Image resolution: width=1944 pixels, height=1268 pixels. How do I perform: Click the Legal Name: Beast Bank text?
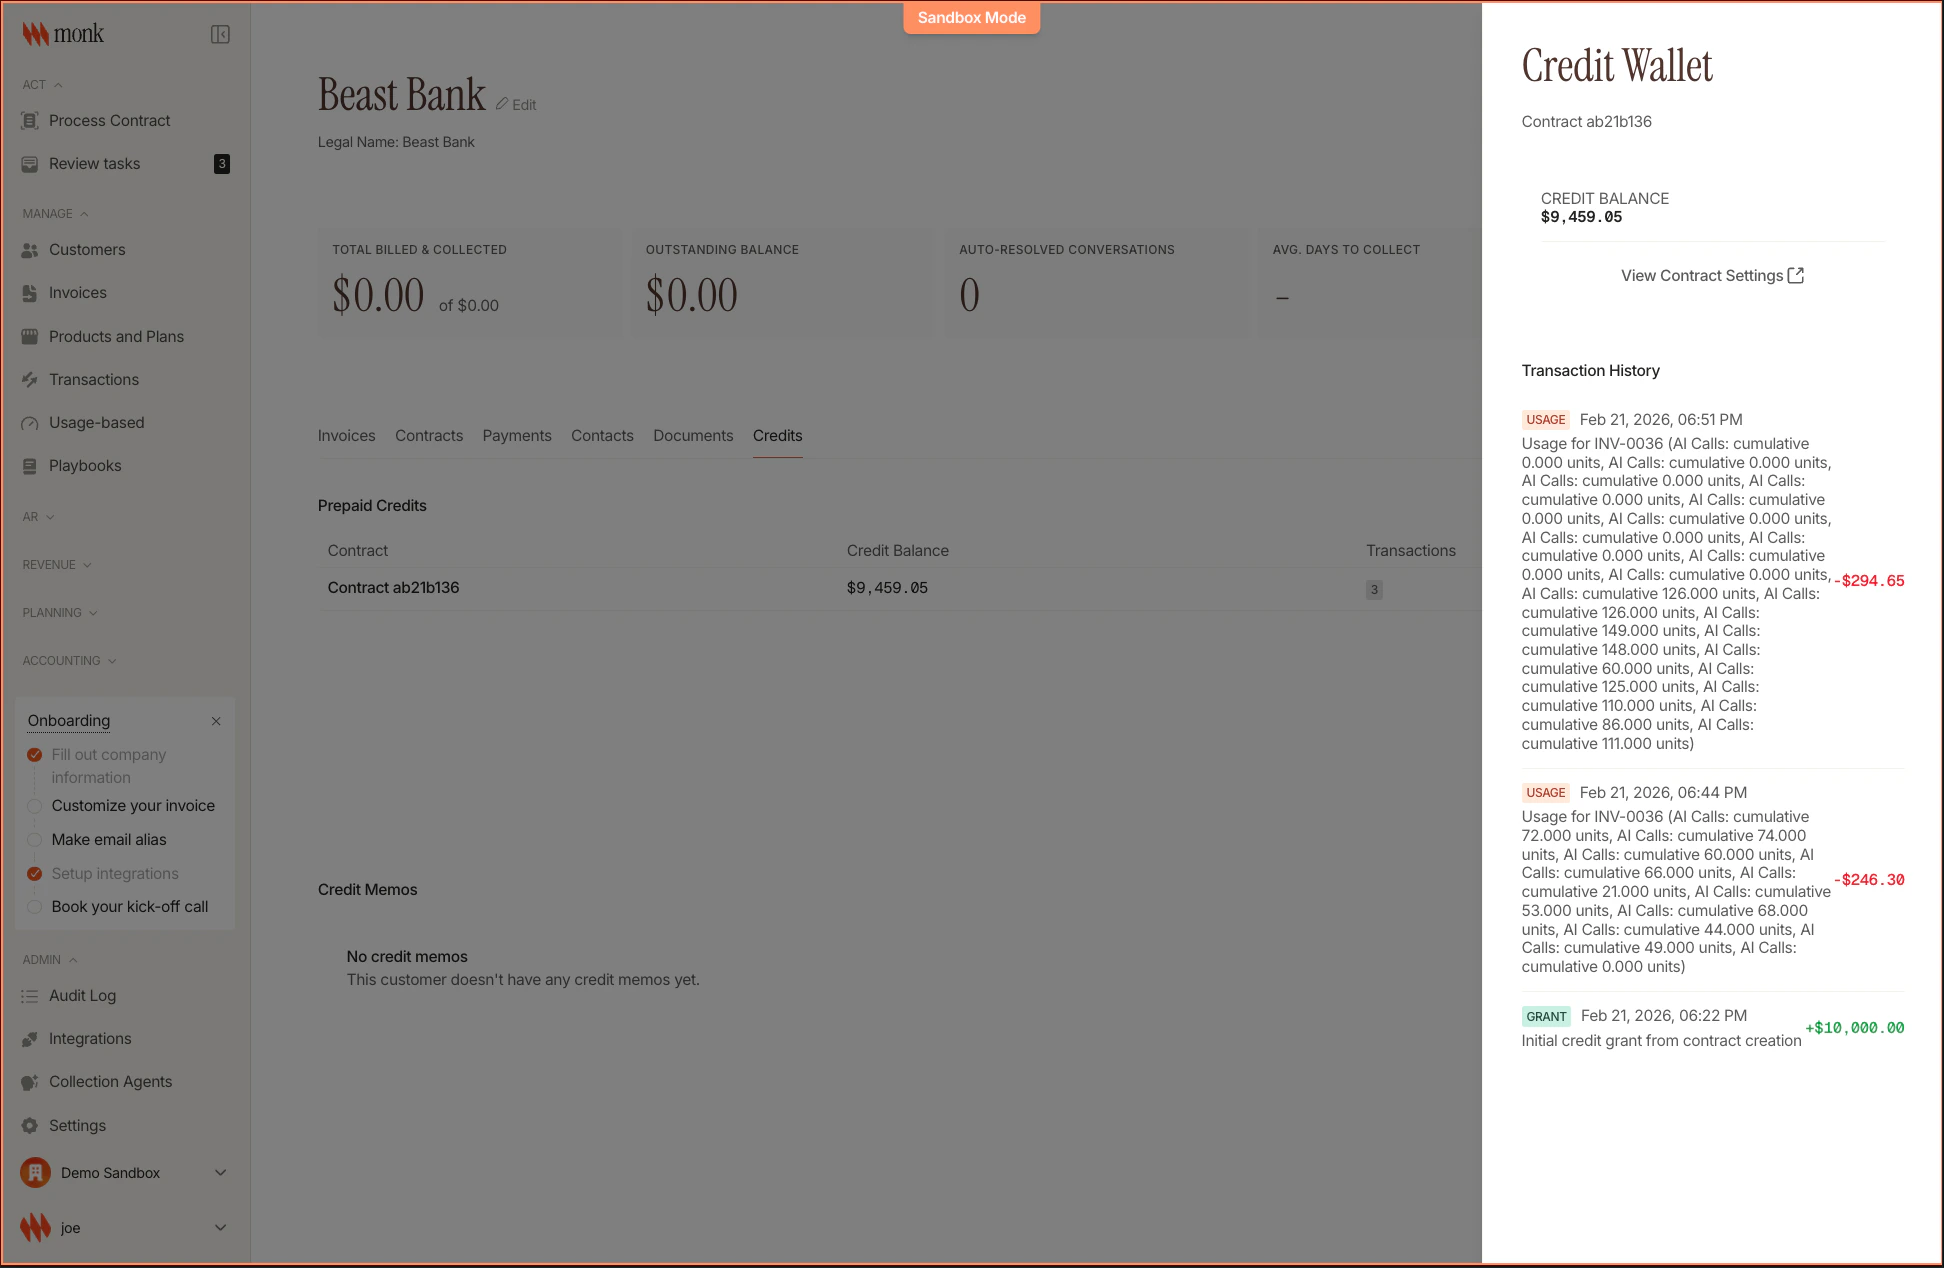tap(396, 142)
